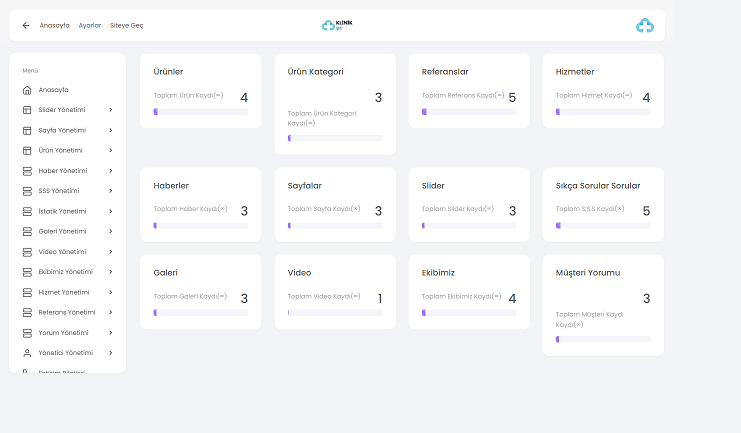Expand the Ürün Yönetimi chevron
Viewport: 741px width, 433px height.
[x=110, y=151]
